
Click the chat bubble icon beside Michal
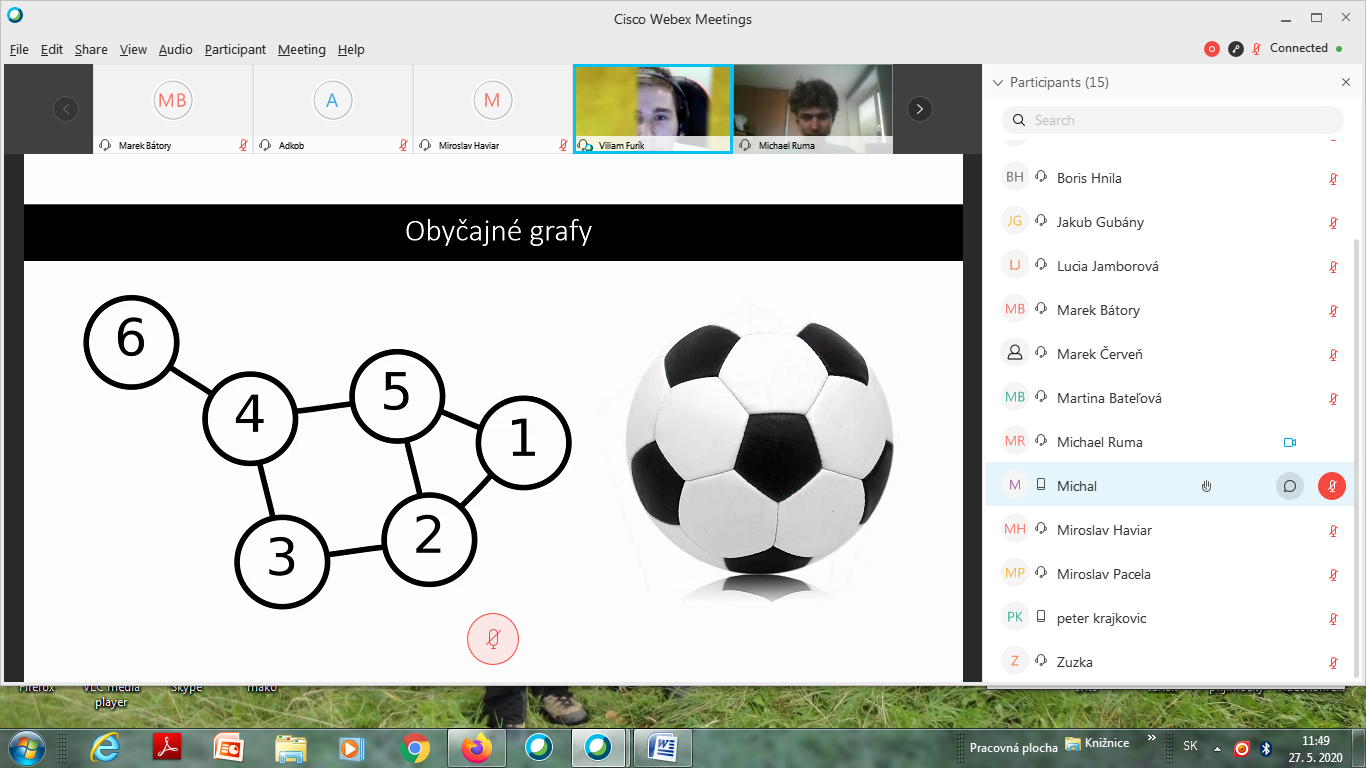(x=1290, y=486)
